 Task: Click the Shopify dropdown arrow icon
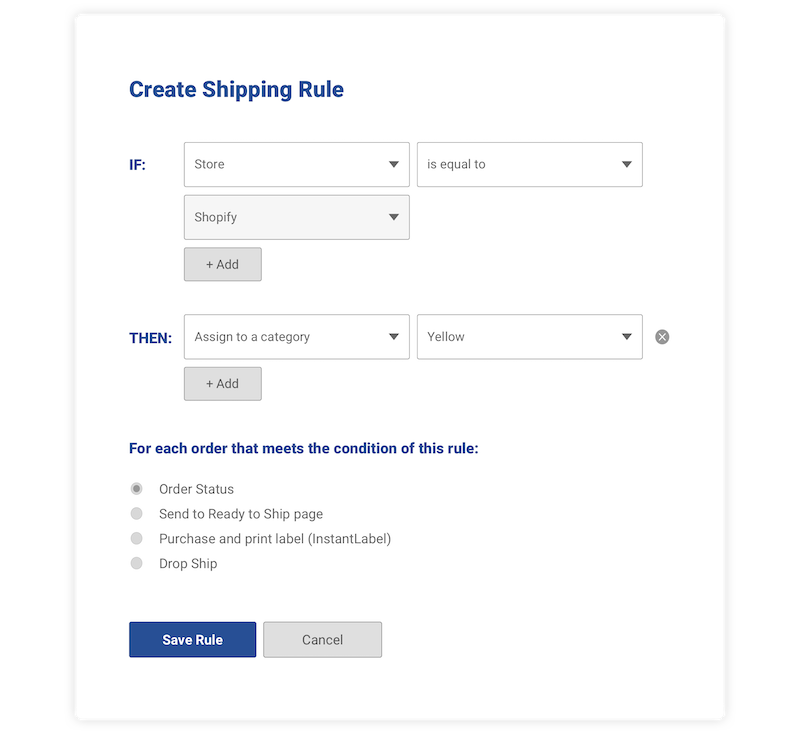394,218
